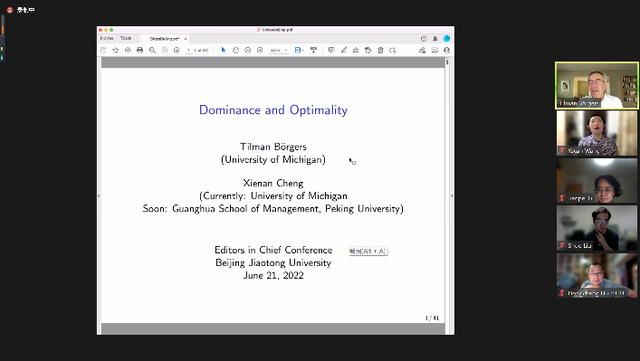Select Tilman Börgers video thumbnail
The height and width of the screenshot is (361, 640).
[x=597, y=85]
